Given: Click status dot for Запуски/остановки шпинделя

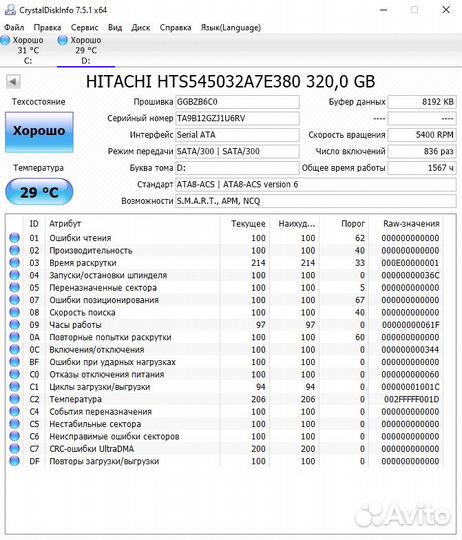Looking at the screenshot, I should tap(14, 275).
